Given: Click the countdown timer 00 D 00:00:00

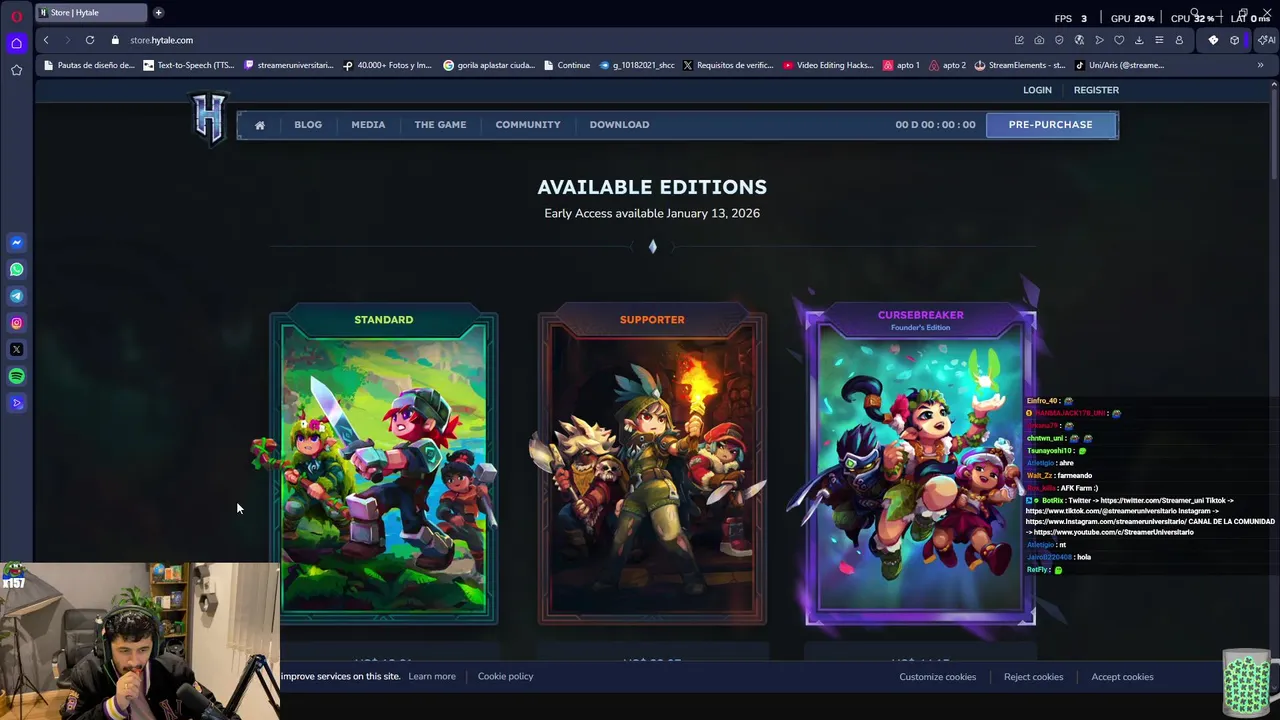Looking at the screenshot, I should (935, 124).
